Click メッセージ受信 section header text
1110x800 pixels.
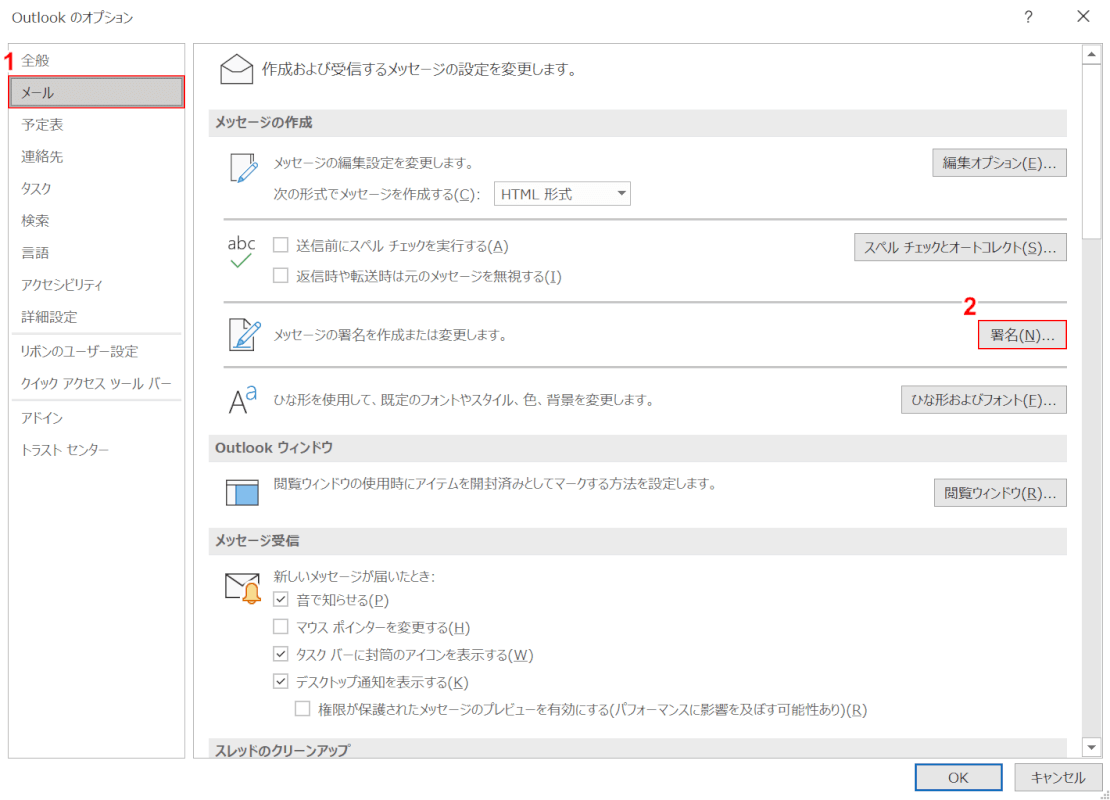pyautogui.click(x=257, y=541)
